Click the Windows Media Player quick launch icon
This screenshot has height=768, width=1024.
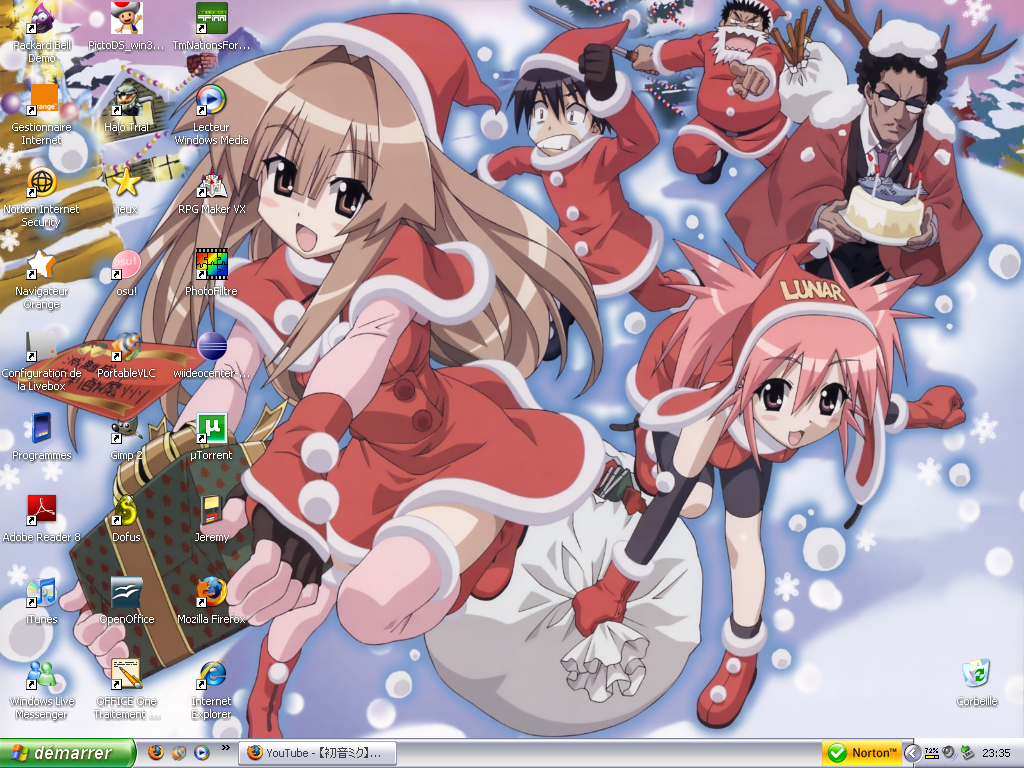(202, 753)
